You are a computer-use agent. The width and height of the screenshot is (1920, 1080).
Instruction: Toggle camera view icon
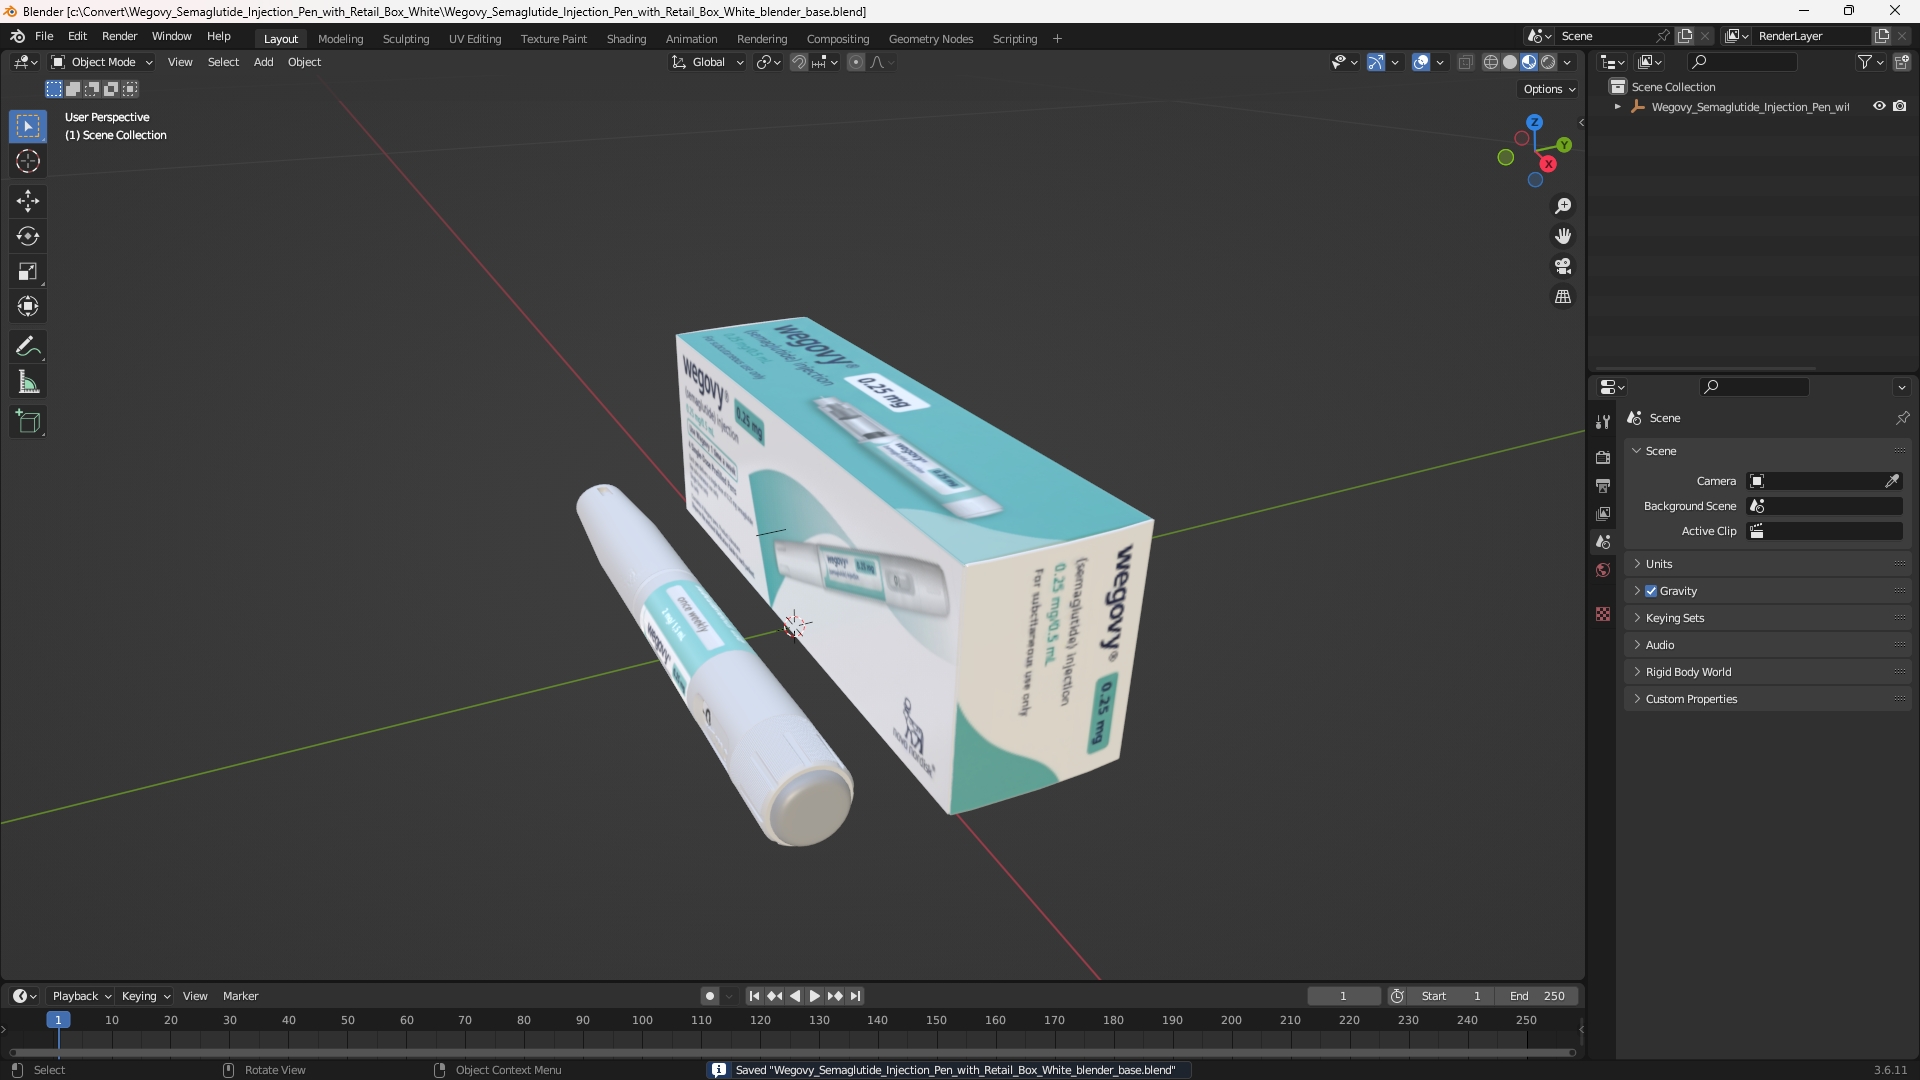click(1563, 266)
